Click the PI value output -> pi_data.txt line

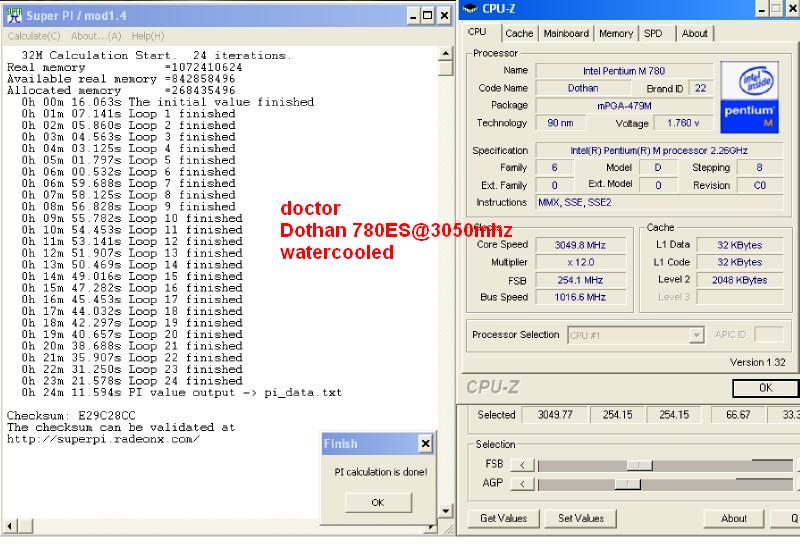point(182,393)
